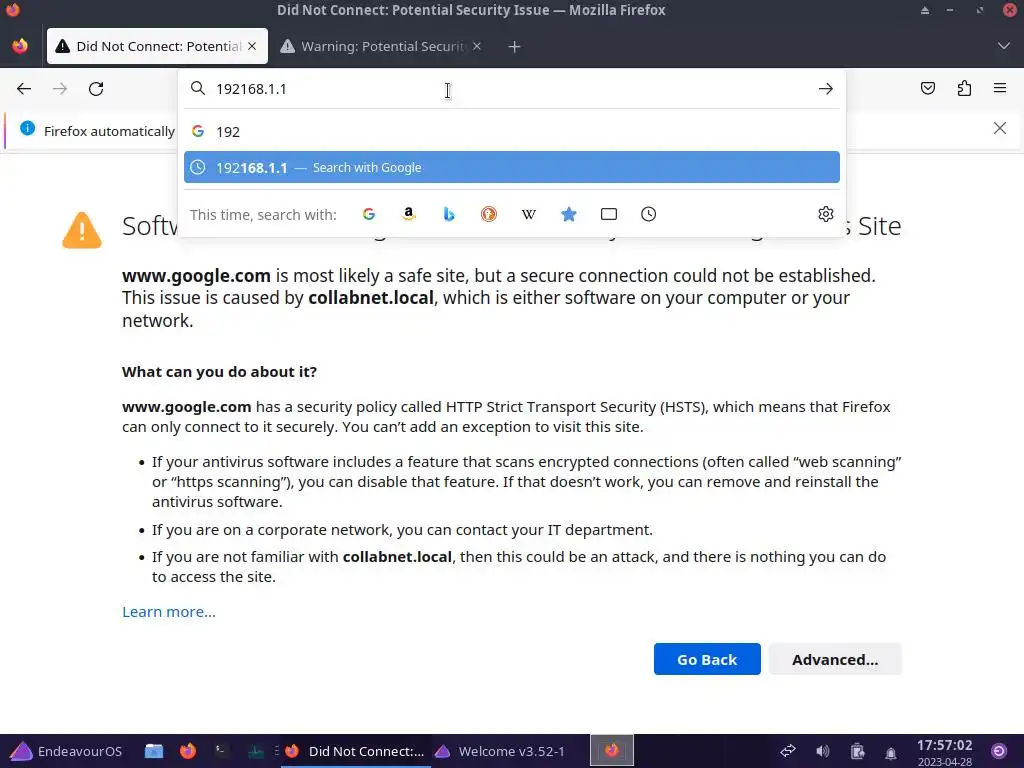The image size is (1024, 768).
Task: Reload the current page
Action: [x=96, y=89]
